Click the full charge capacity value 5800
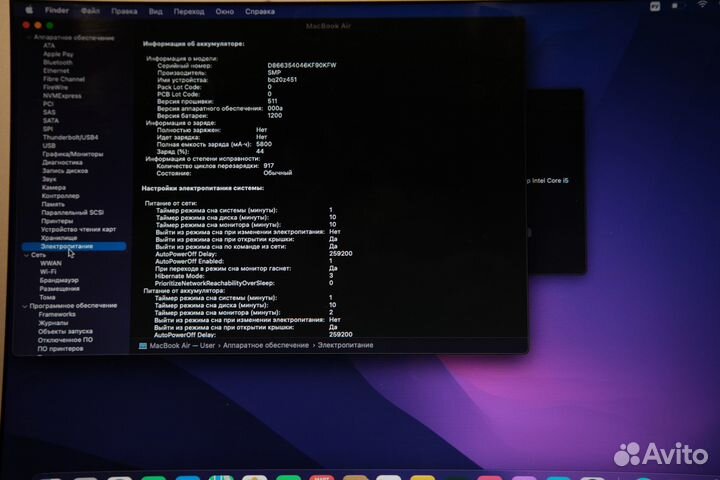Viewport: 720px width, 480px height. 264,144
